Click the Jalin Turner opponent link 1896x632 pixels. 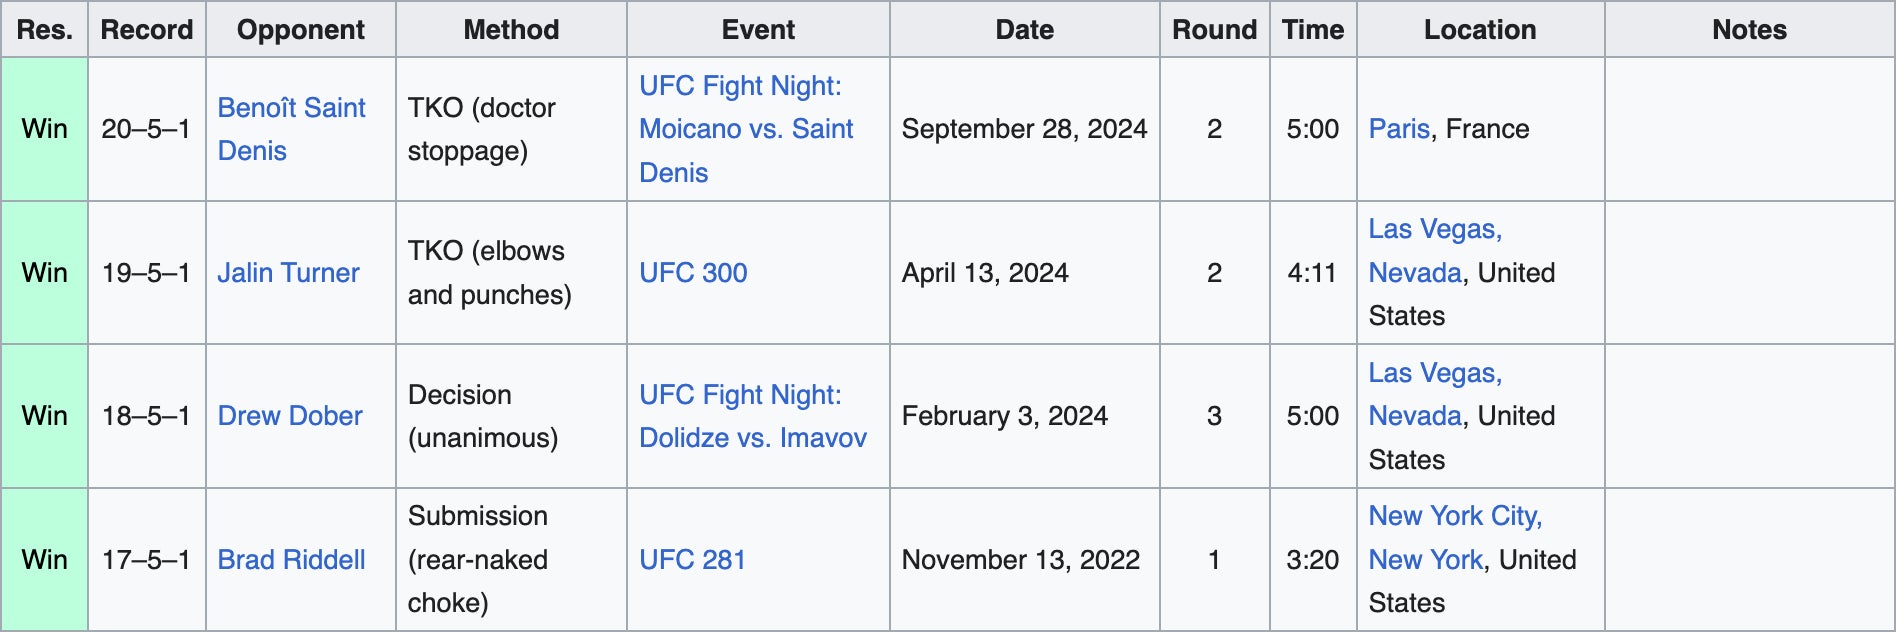pyautogui.click(x=288, y=273)
